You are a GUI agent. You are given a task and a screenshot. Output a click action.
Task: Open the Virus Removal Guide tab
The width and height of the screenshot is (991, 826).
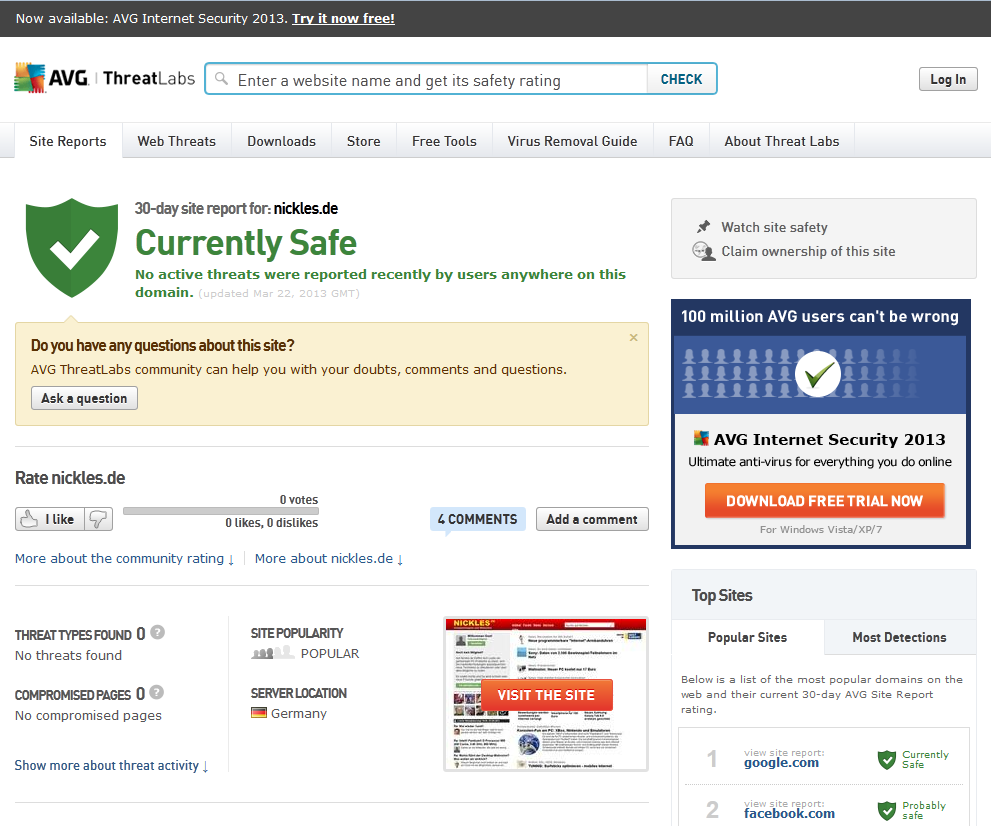point(573,141)
